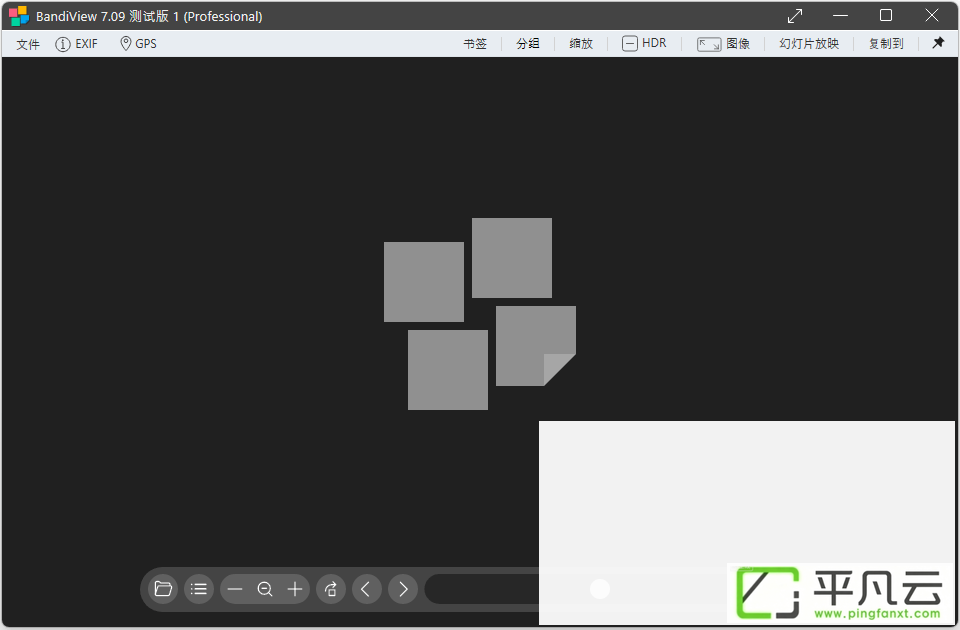The image size is (960, 630).
Task: Show EXIF information
Action: coord(77,44)
